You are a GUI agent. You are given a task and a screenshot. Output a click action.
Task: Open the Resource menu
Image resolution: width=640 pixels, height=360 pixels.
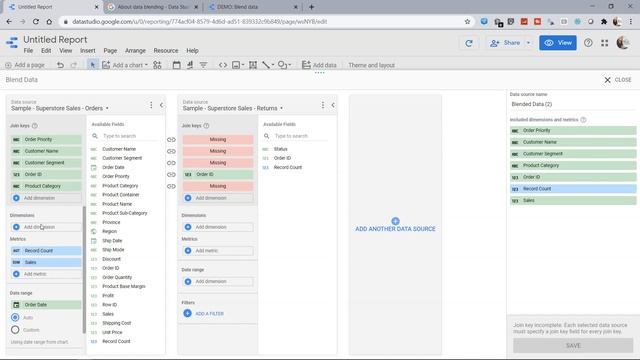pyautogui.click(x=166, y=51)
